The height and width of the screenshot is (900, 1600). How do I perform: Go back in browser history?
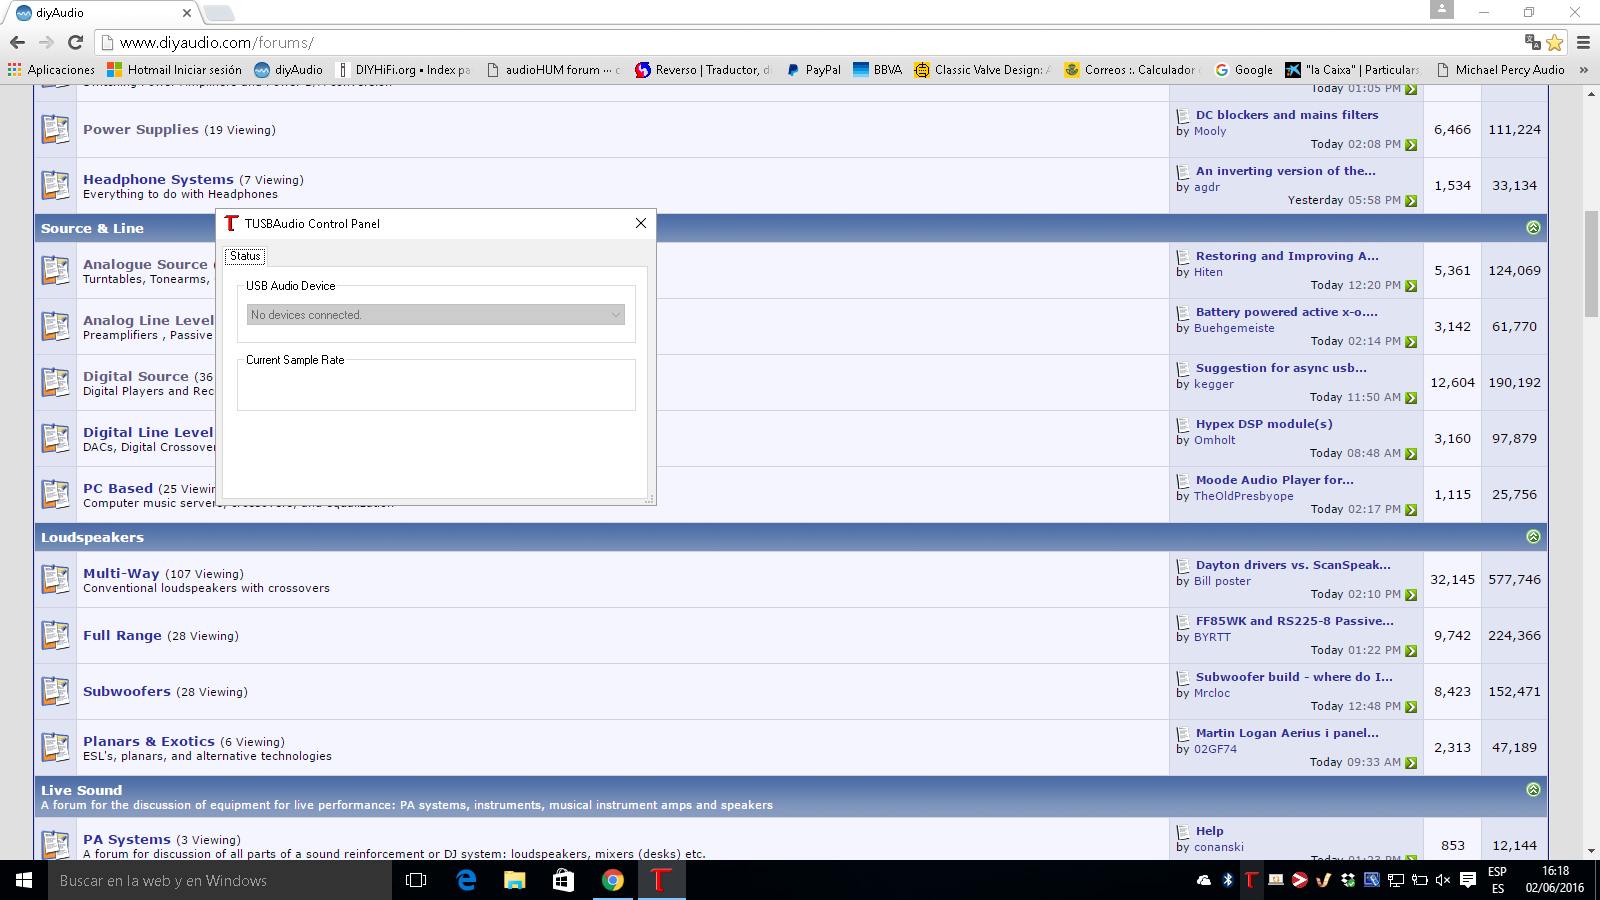tap(17, 42)
